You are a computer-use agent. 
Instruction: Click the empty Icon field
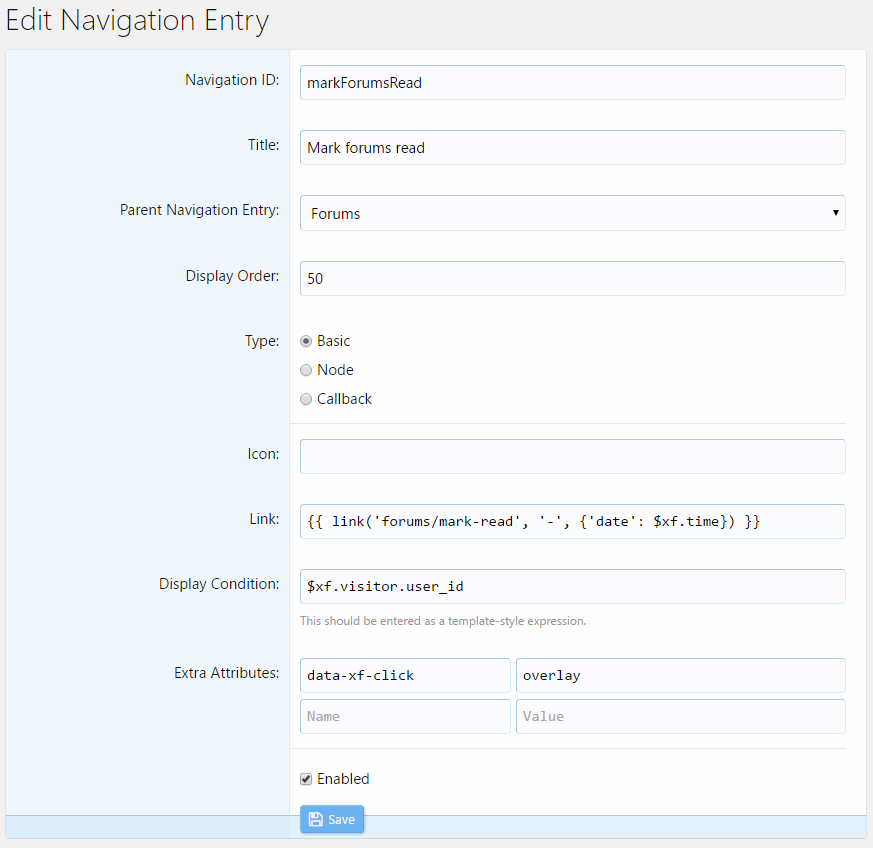[x=572, y=457]
